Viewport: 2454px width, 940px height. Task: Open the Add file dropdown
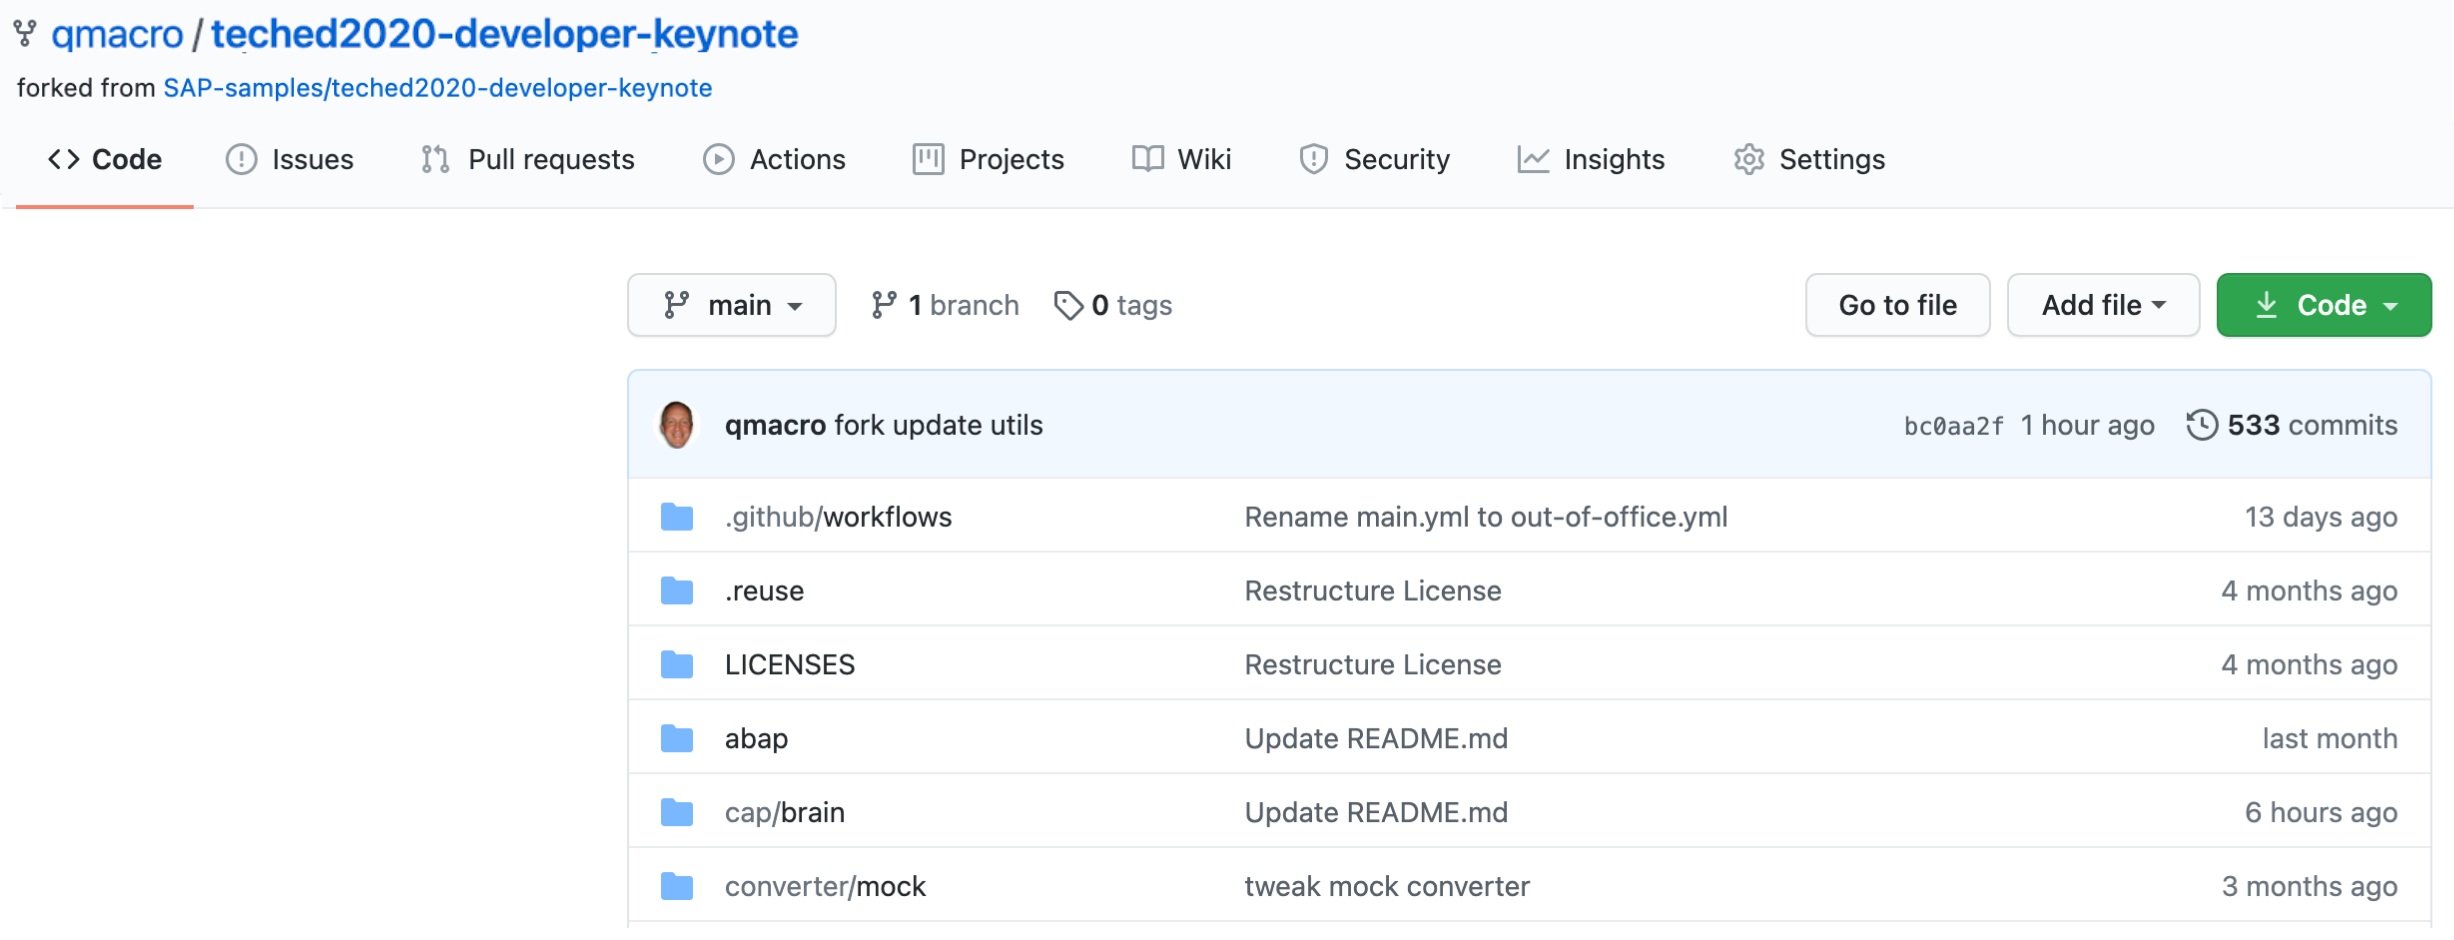2103,305
